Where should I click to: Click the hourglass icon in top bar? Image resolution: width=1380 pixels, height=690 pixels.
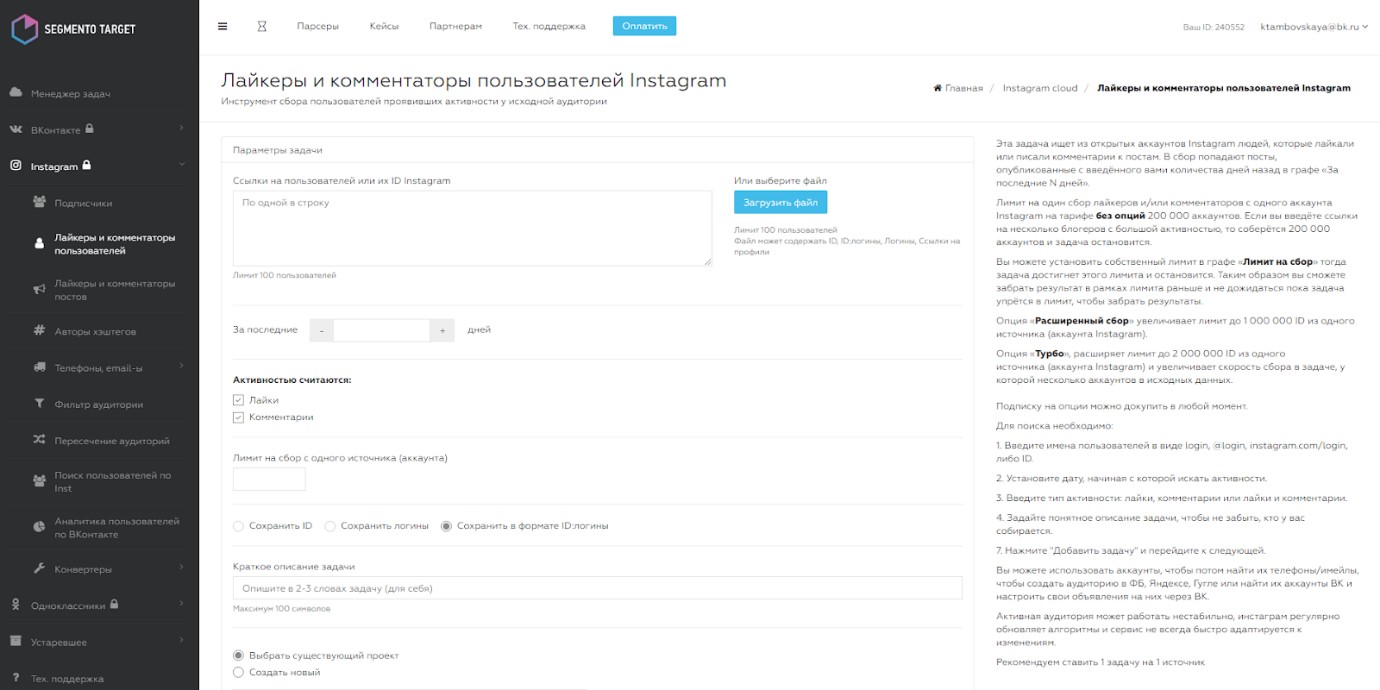click(x=262, y=26)
